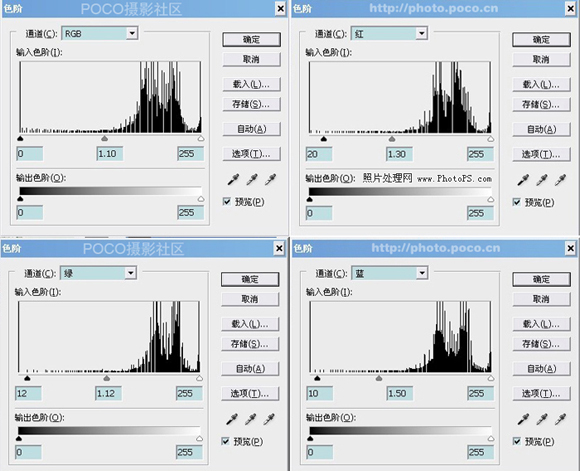Open the 红 channel dropdown
Screen dimensions: 580x471
(422, 34)
